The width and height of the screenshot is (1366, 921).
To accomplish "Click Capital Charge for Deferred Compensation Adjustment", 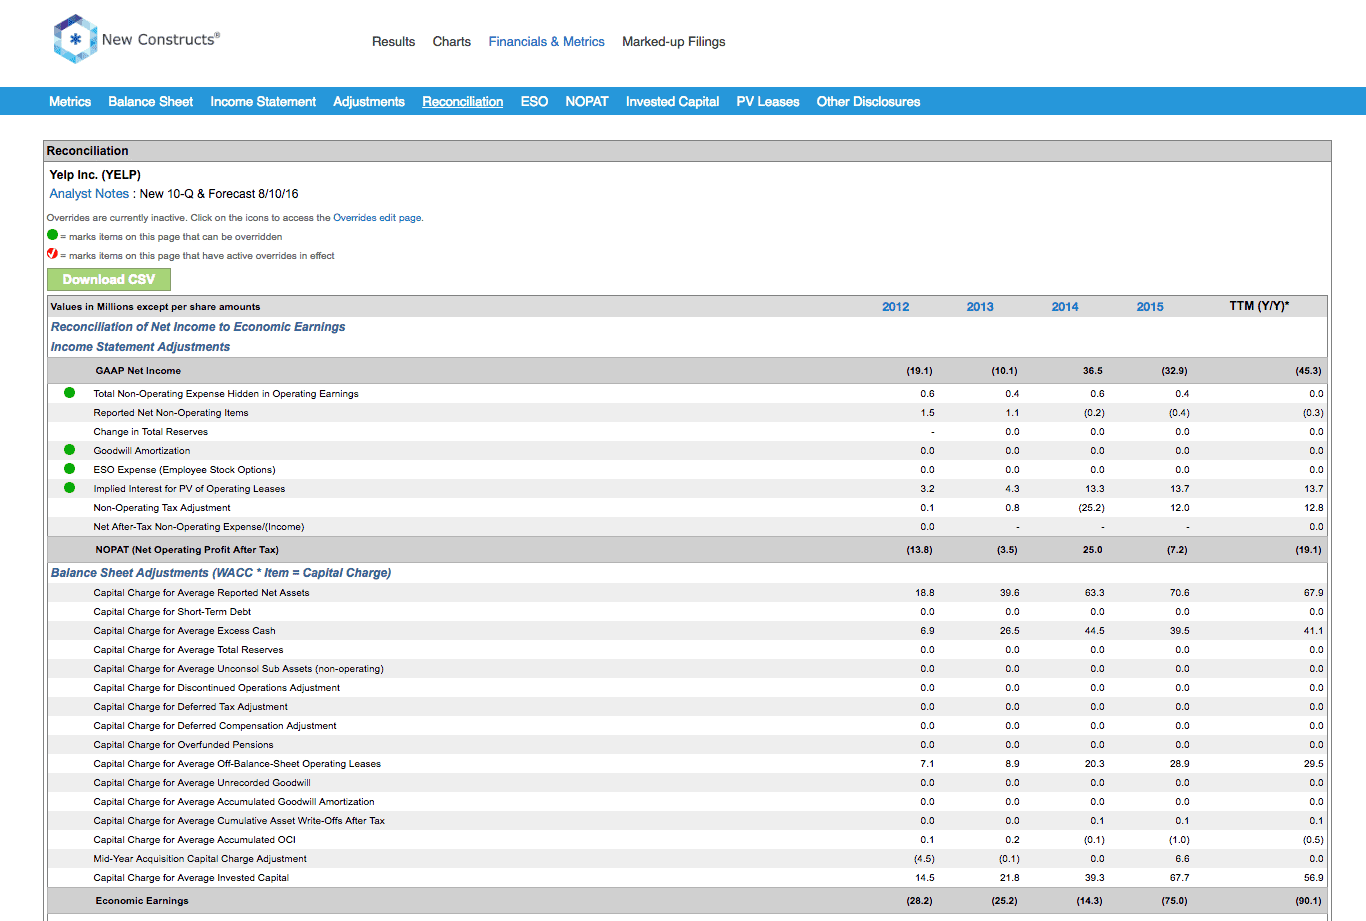I will [x=215, y=726].
